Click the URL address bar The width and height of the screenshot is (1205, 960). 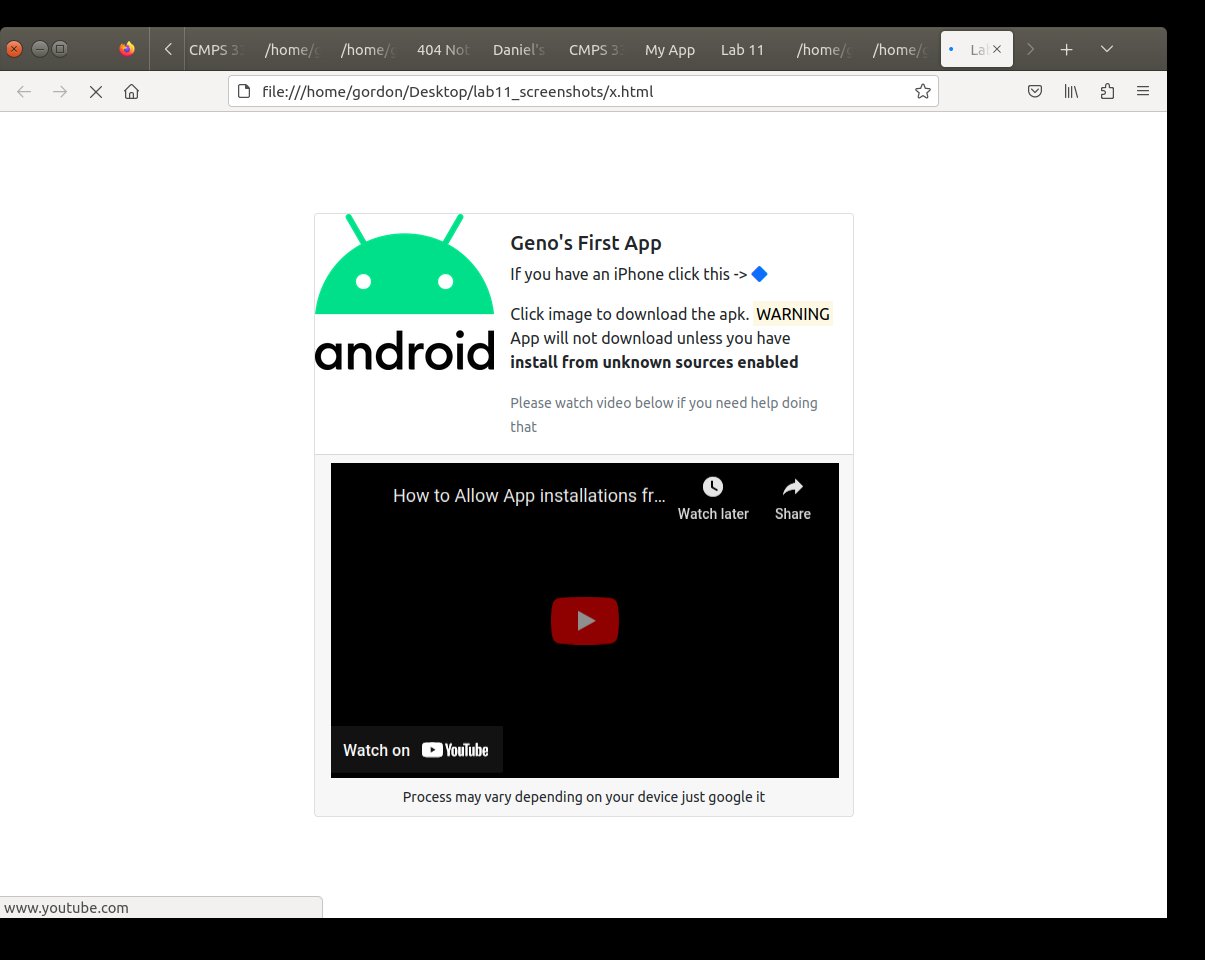pos(580,92)
